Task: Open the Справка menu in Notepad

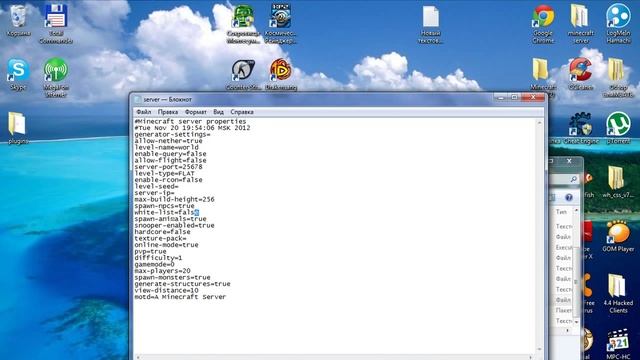Action: point(242,112)
